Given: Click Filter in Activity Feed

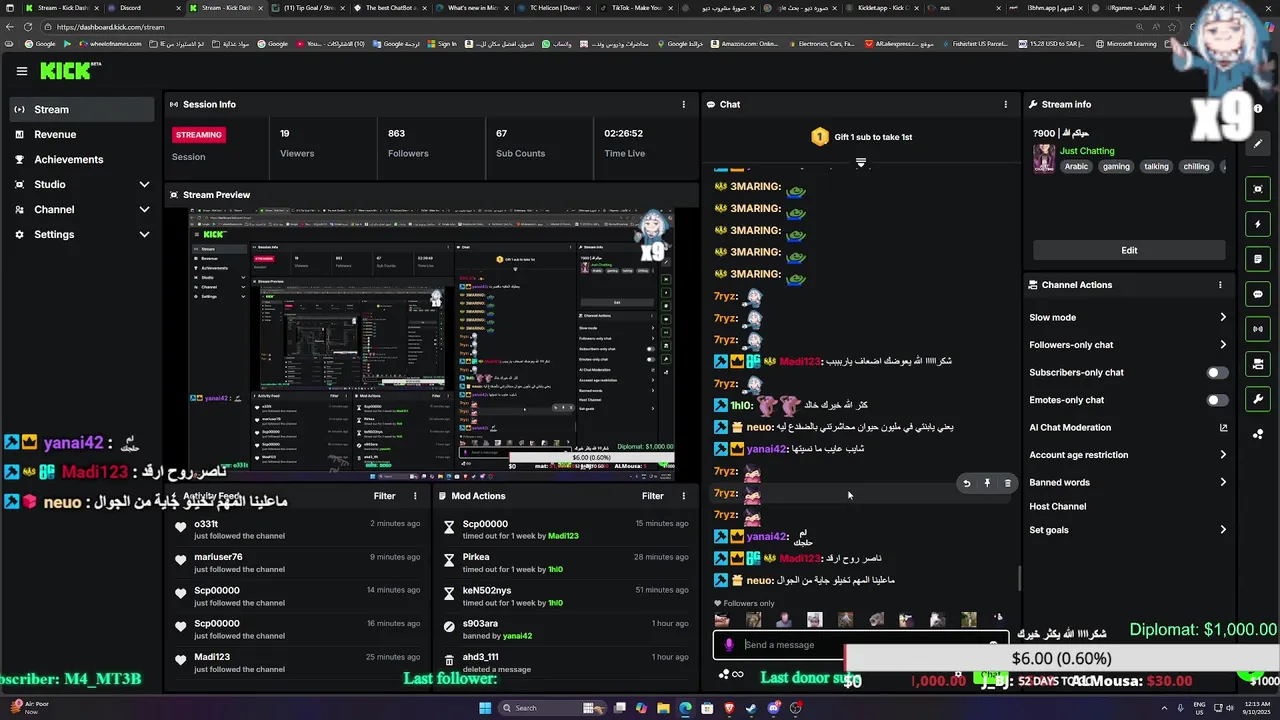Looking at the screenshot, I should (x=384, y=496).
